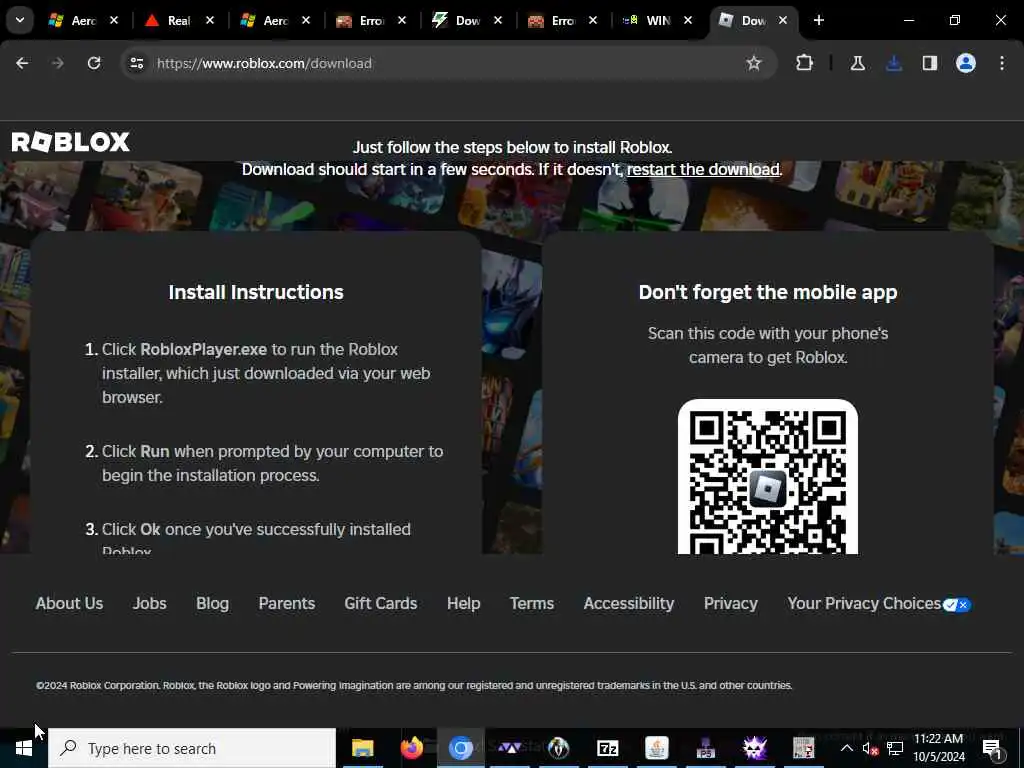The width and height of the screenshot is (1024, 768).
Task: Open the network tray icon
Action: coord(895,748)
